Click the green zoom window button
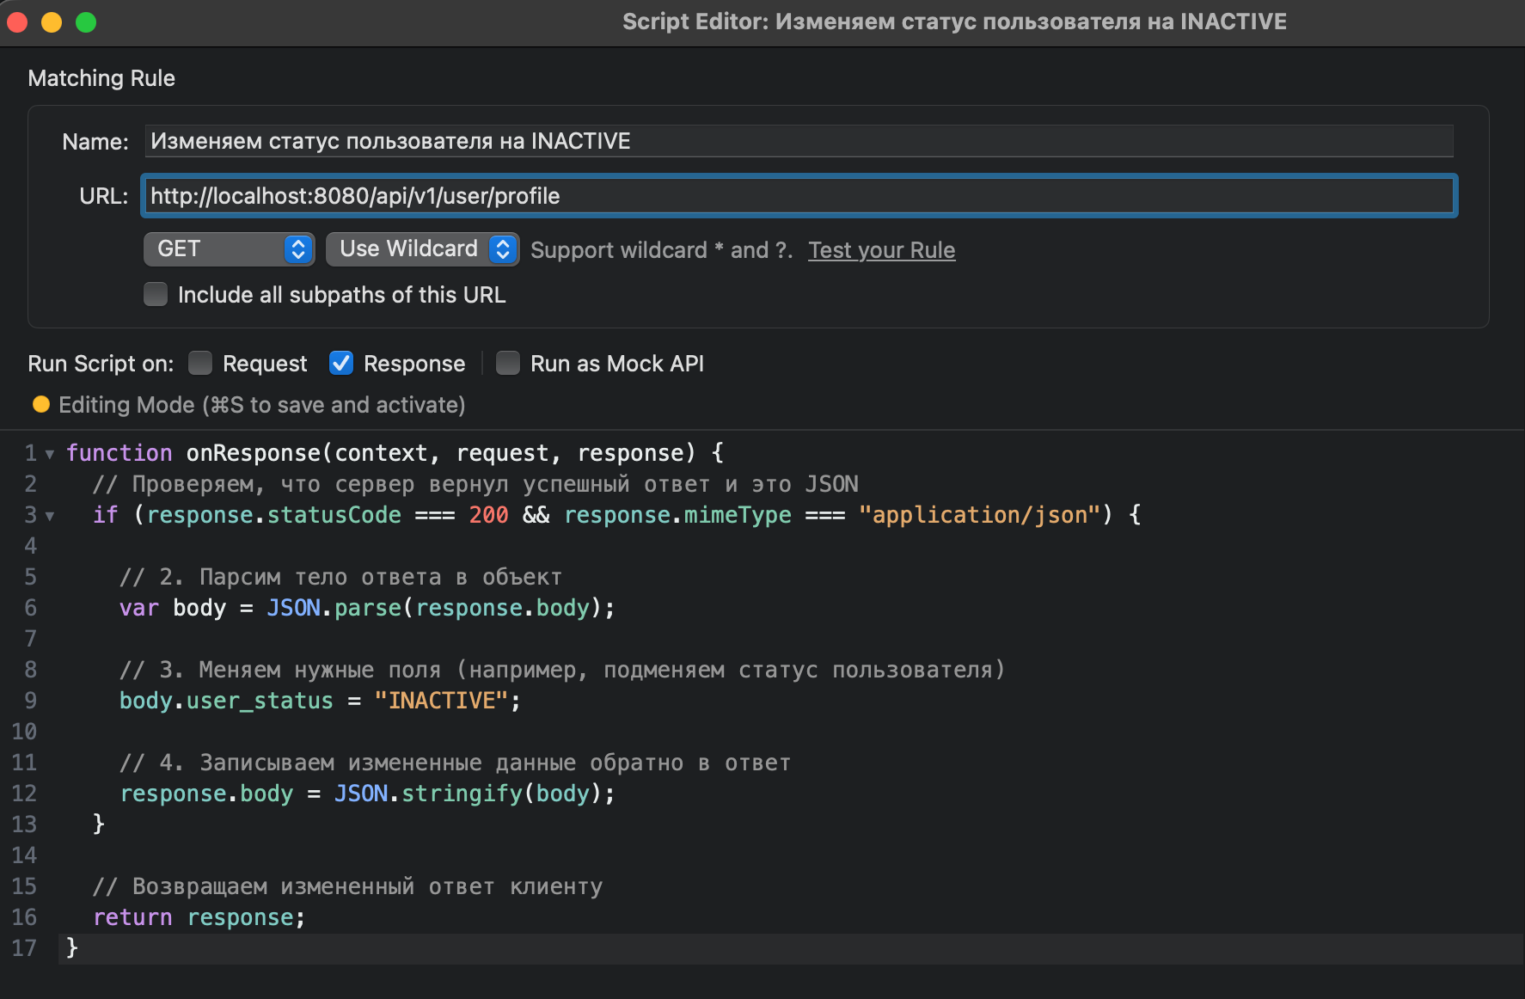 (86, 22)
